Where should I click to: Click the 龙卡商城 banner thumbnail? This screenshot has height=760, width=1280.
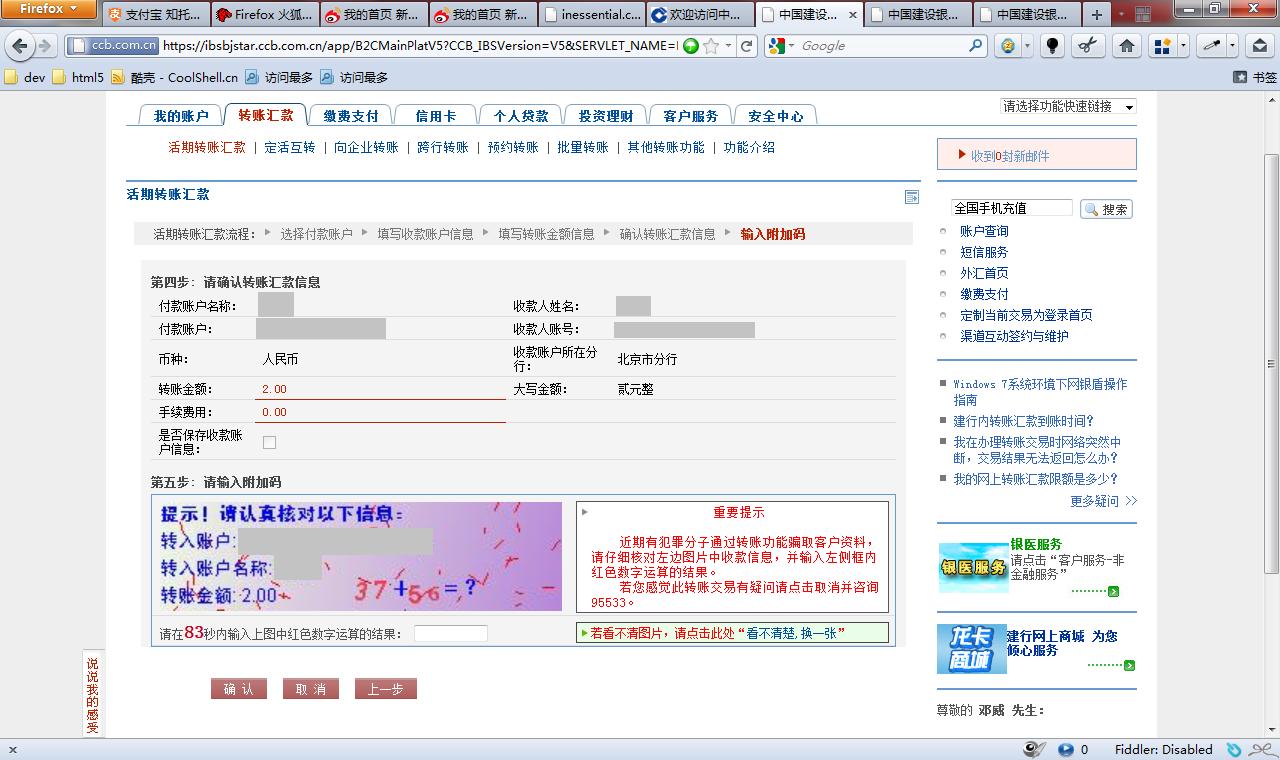point(972,649)
